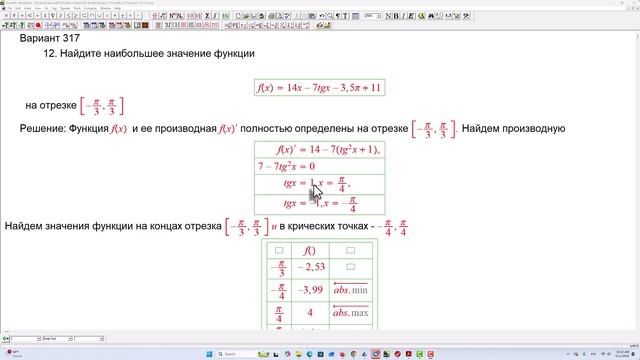Toggle Math/Text mode with T button

tap(345, 16)
